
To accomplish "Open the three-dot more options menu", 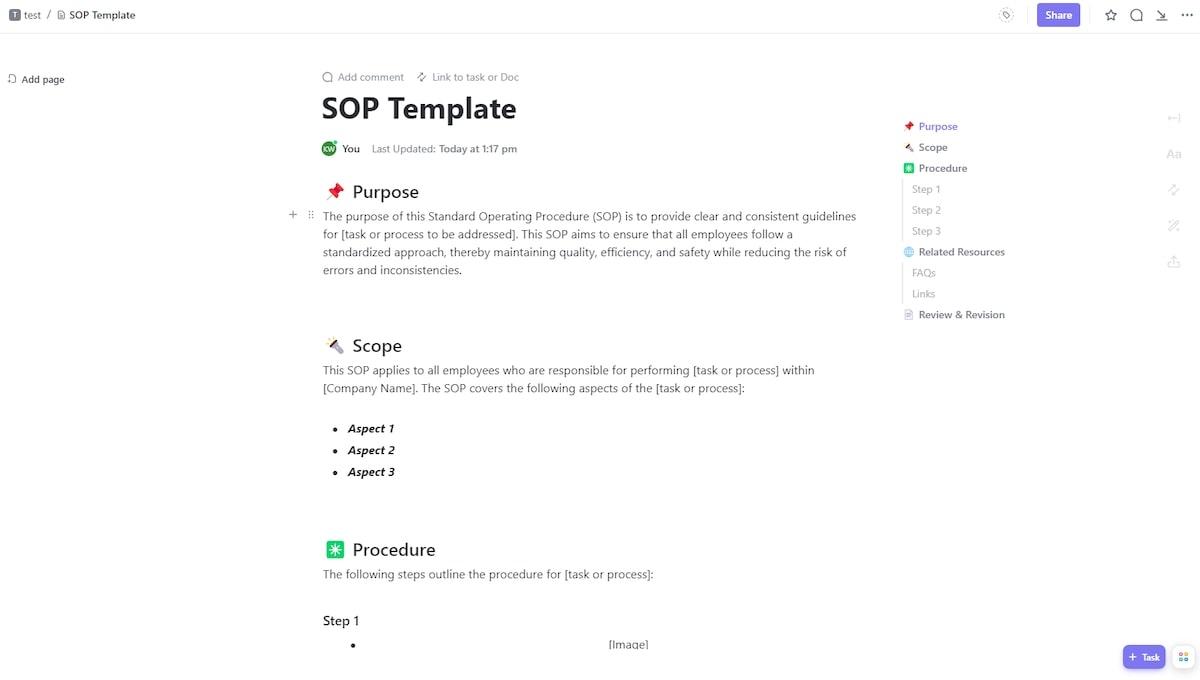I will [1187, 15].
